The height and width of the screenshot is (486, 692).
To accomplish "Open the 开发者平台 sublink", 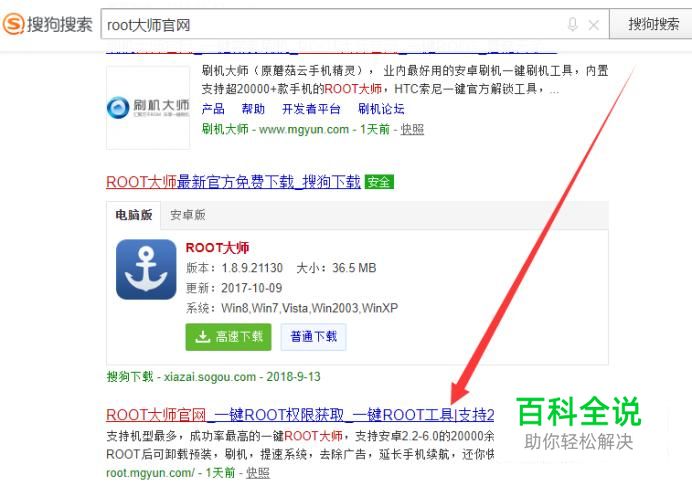I will 311,109.
